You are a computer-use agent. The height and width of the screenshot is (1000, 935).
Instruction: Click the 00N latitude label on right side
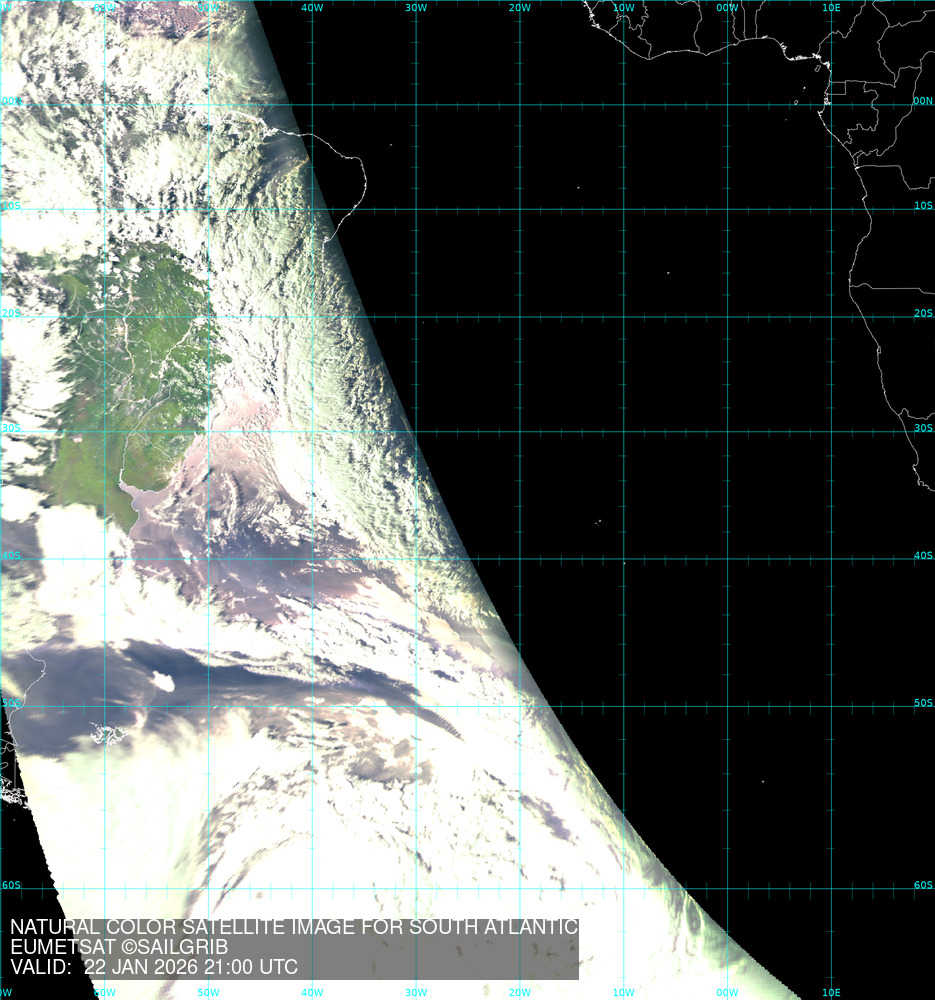[922, 101]
